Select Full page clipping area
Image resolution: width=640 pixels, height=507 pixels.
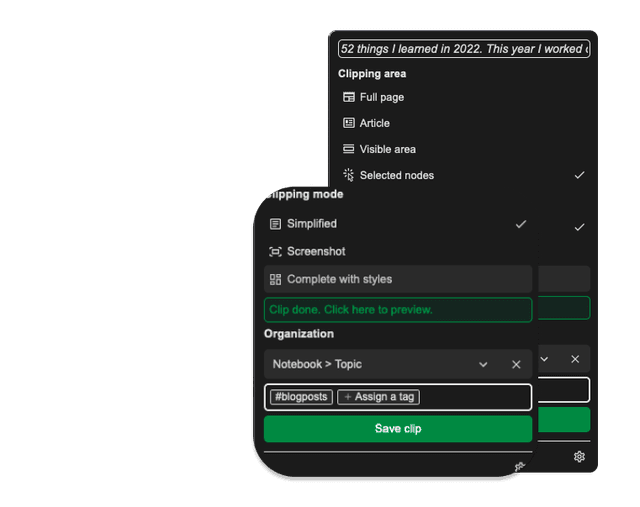tap(464, 97)
